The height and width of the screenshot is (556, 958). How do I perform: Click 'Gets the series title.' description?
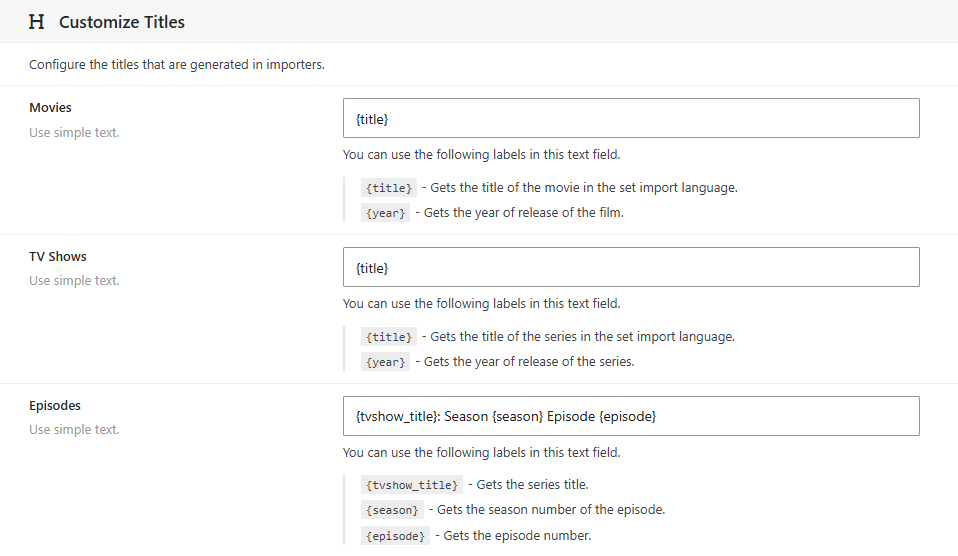532,485
